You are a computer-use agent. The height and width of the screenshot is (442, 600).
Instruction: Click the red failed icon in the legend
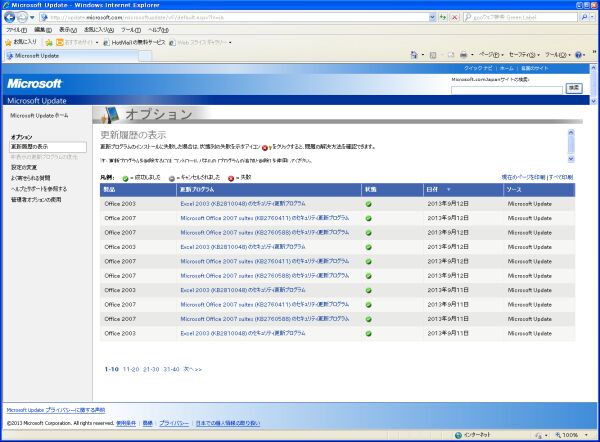(x=232, y=176)
